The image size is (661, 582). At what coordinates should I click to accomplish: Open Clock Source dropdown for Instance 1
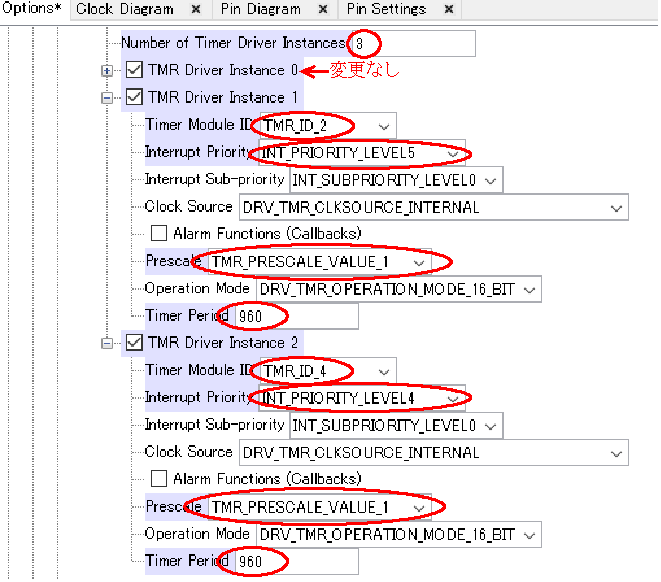point(617,208)
